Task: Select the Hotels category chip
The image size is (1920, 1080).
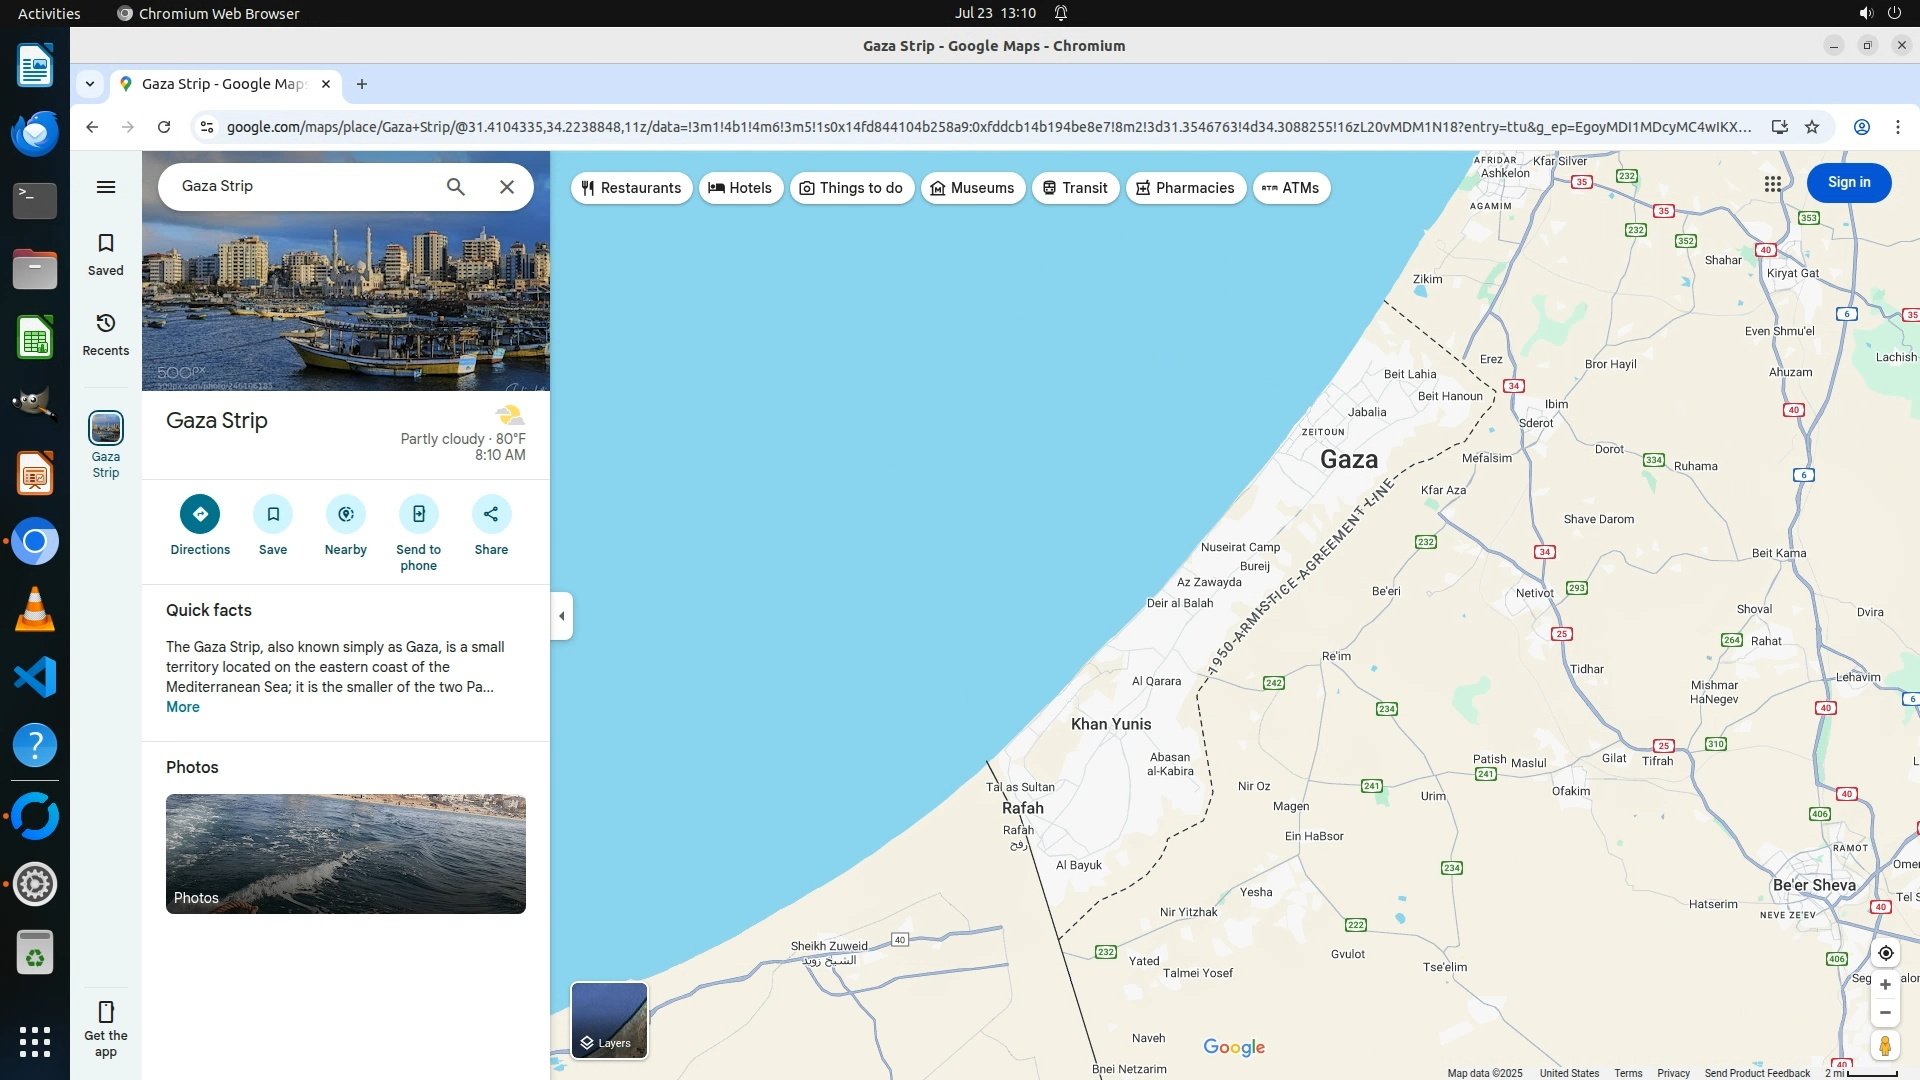Action: tap(740, 188)
